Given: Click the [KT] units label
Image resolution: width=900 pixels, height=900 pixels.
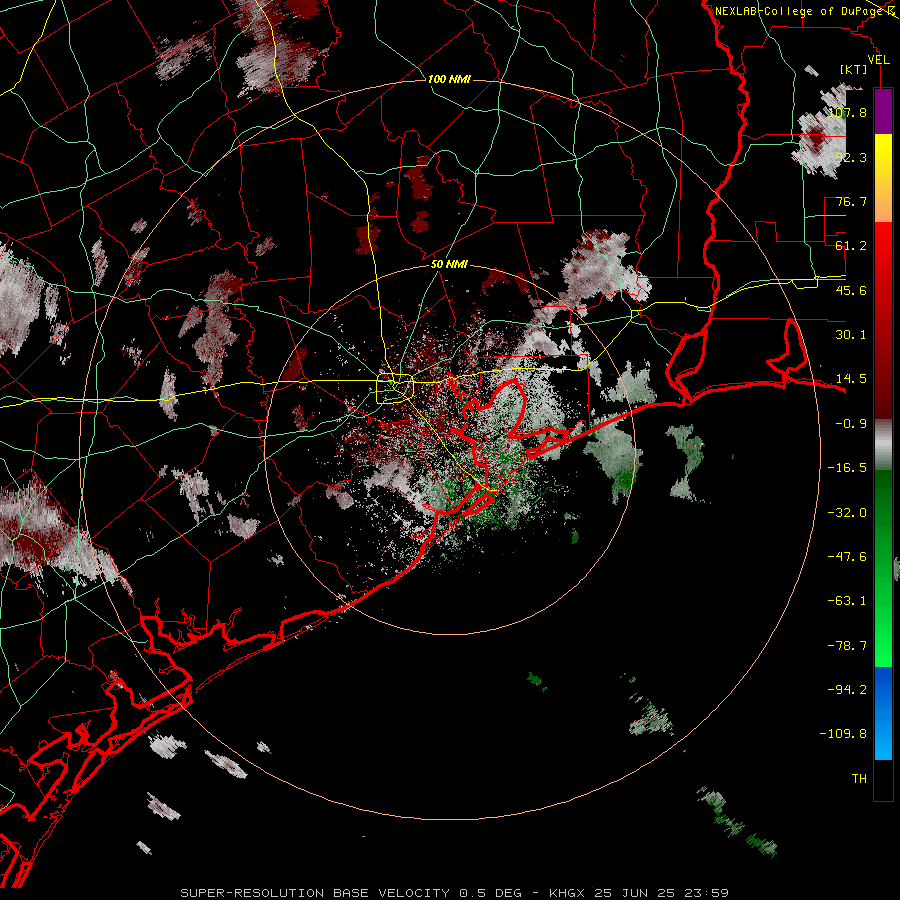Looking at the screenshot, I should click(x=853, y=69).
